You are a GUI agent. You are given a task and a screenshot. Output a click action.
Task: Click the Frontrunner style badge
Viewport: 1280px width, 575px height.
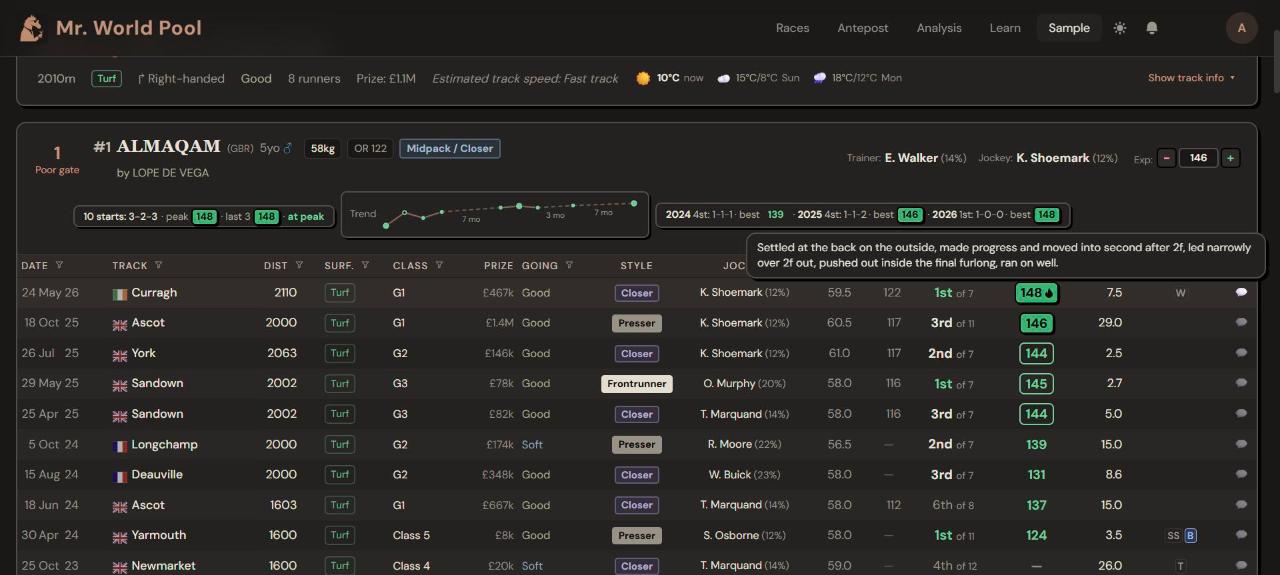point(637,384)
